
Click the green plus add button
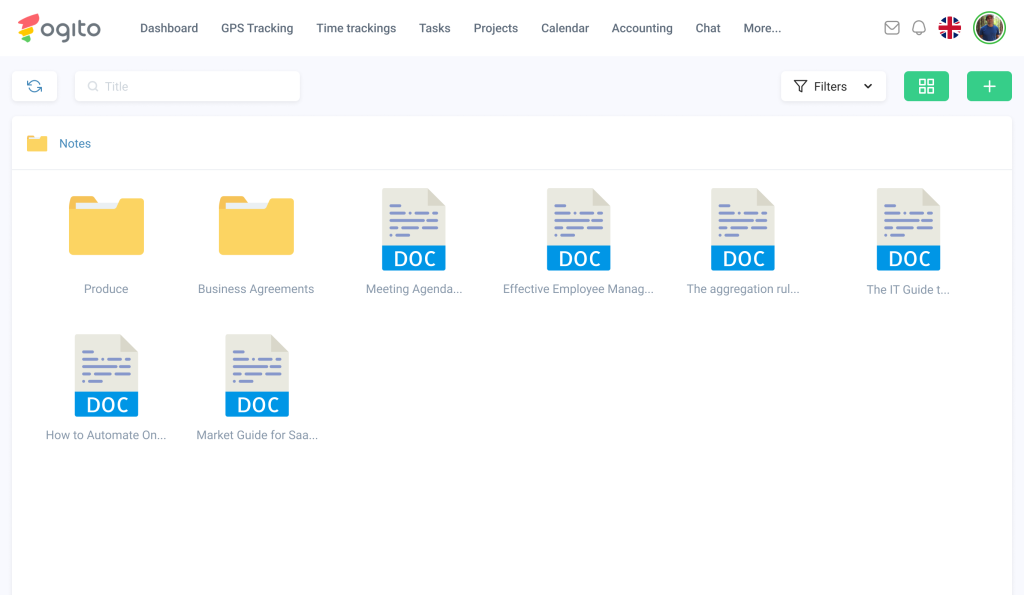pyautogui.click(x=989, y=86)
